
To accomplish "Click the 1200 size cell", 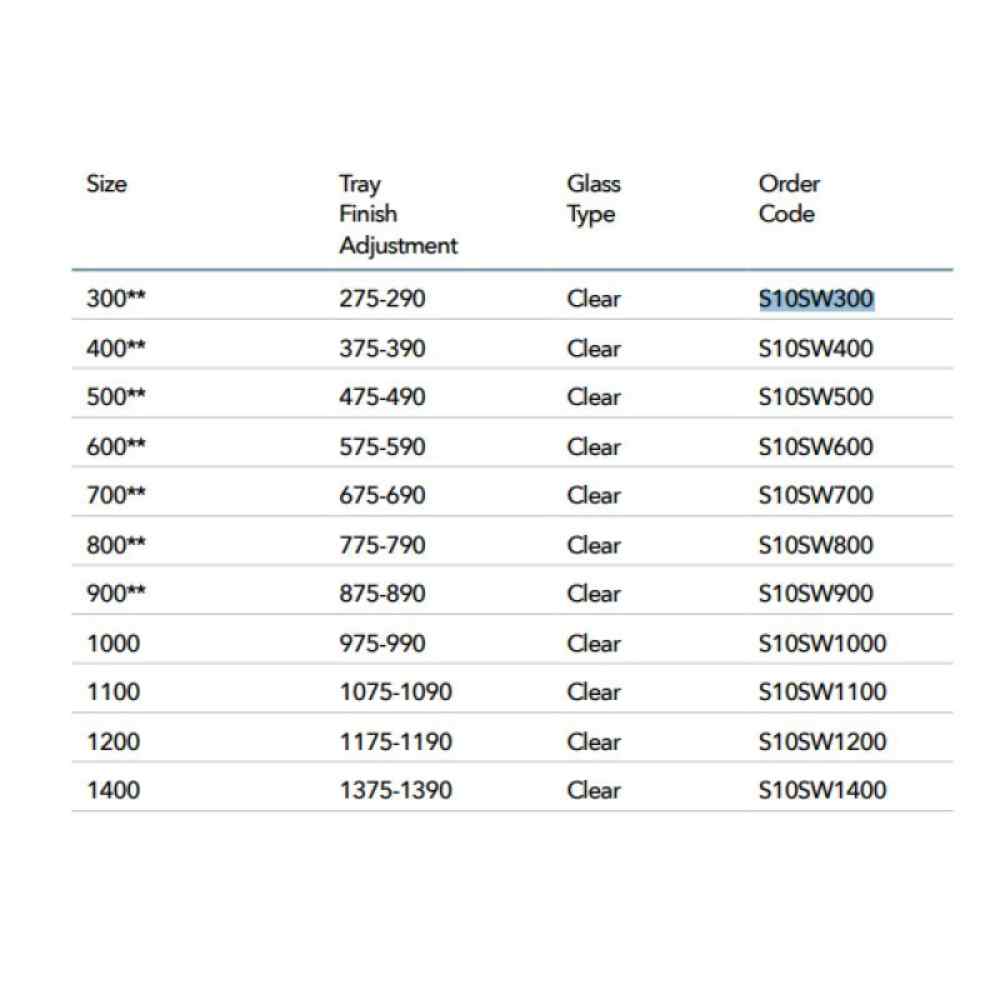I will [113, 742].
